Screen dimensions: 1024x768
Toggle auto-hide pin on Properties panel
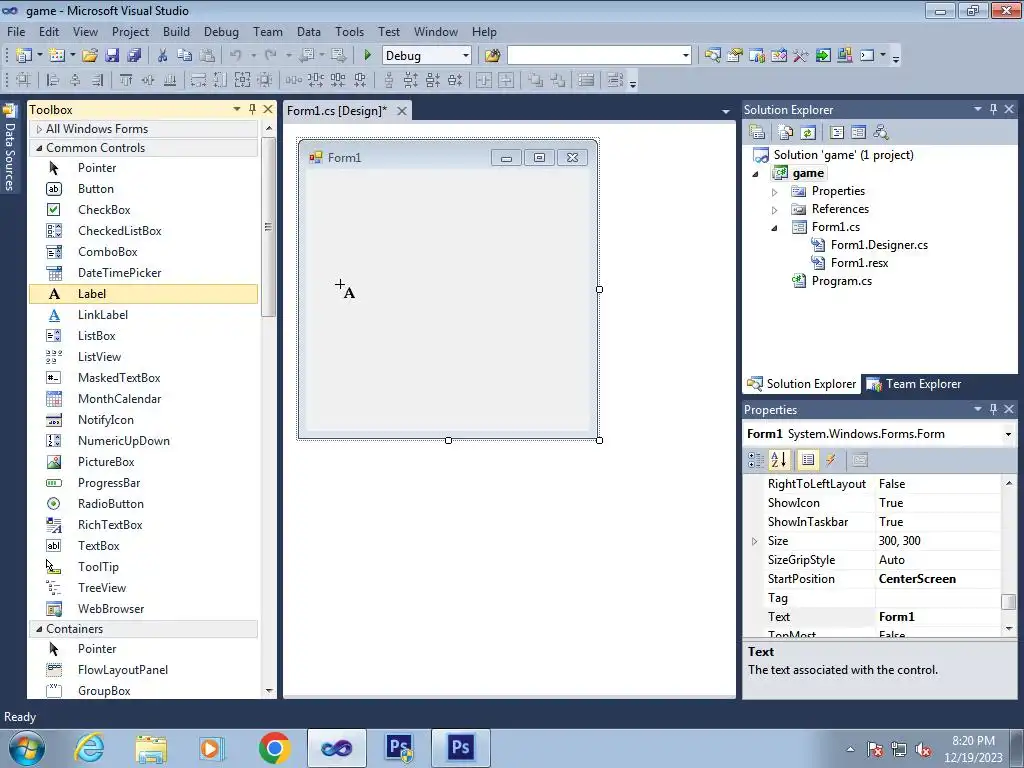coord(993,409)
